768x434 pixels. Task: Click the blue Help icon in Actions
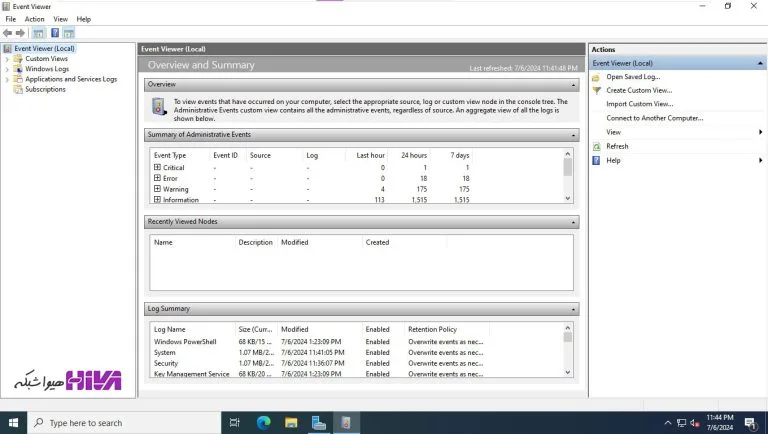[596, 160]
